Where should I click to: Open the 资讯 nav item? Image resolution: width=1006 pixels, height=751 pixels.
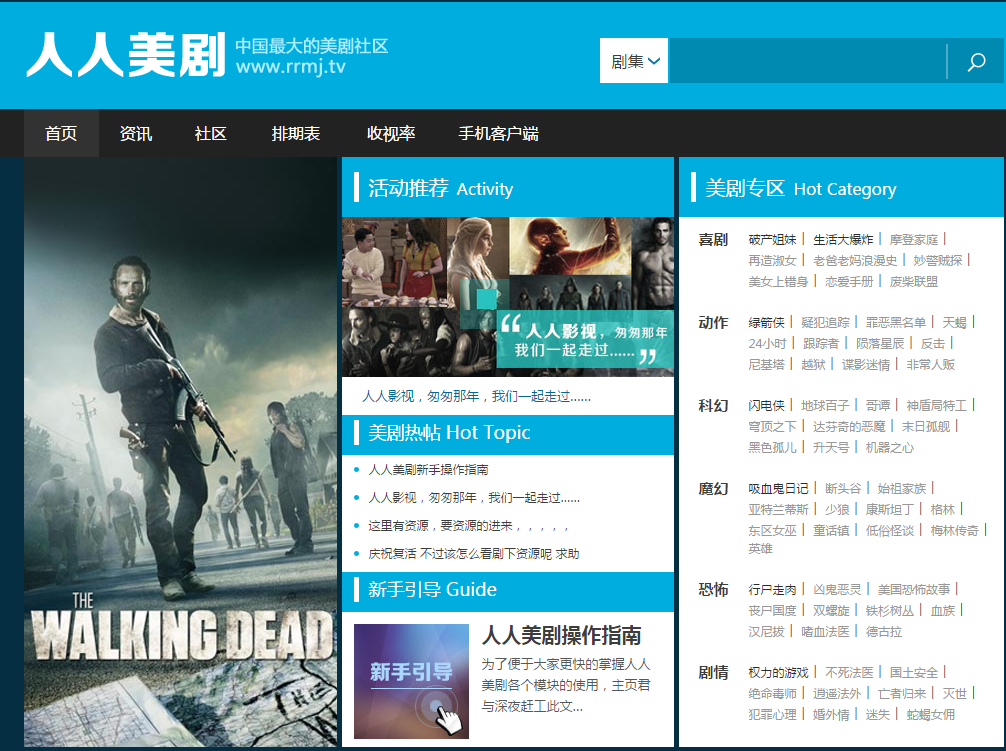point(135,133)
